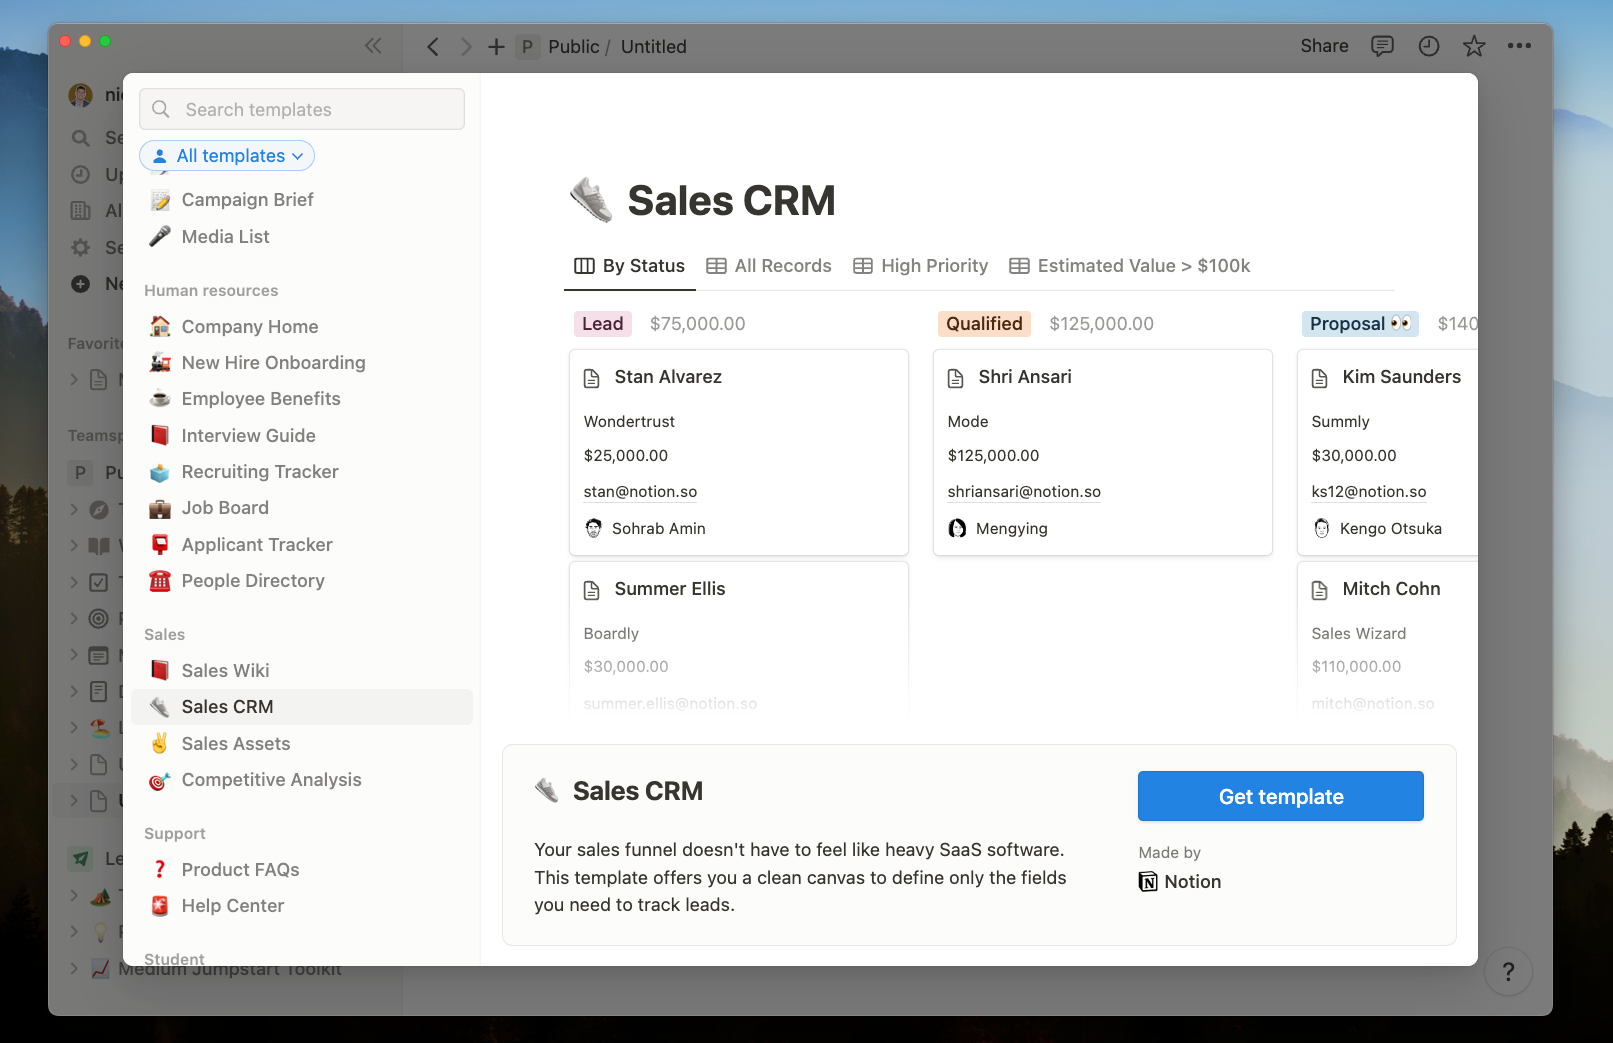Open the help question mark button

click(1508, 971)
